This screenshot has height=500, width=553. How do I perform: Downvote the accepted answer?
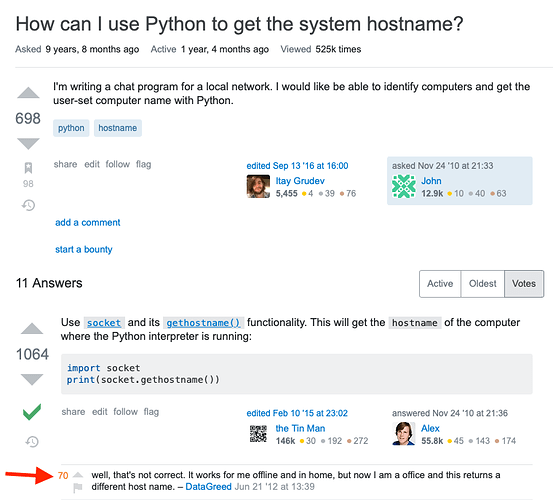point(32,379)
